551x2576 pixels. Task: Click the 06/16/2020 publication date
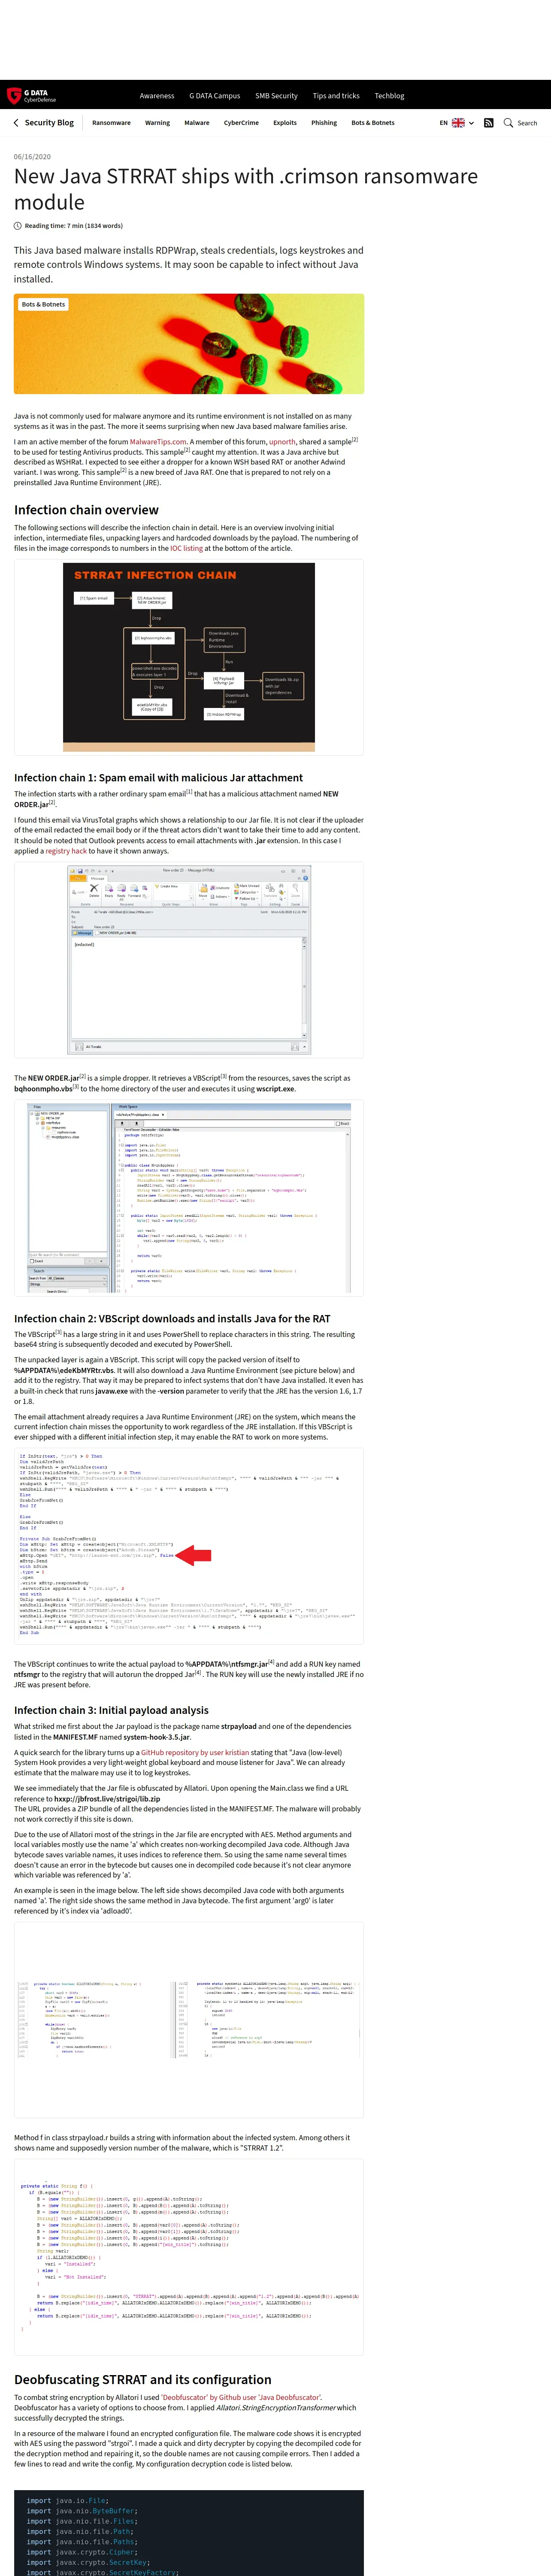click(32, 157)
